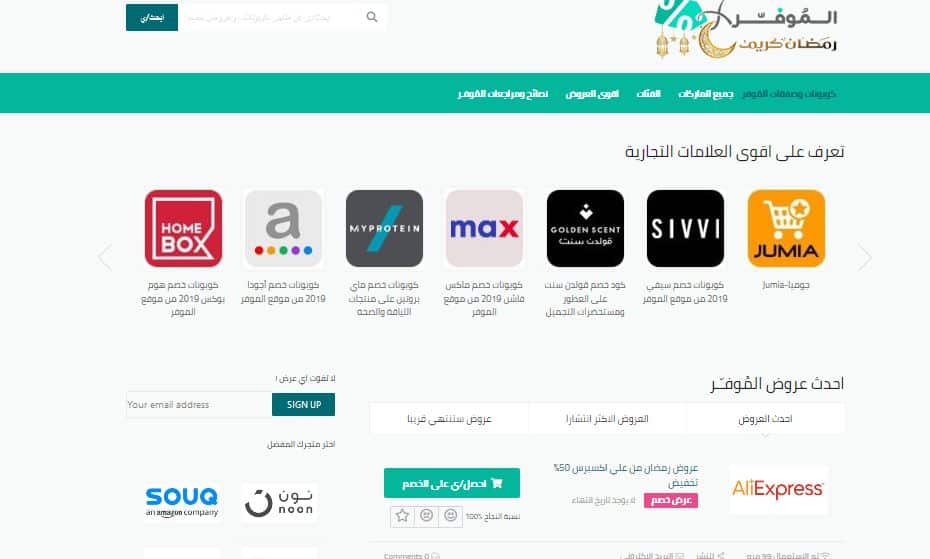Rate offer with the happy face icon
Viewport: 930px width, 559px height.
coord(451,516)
